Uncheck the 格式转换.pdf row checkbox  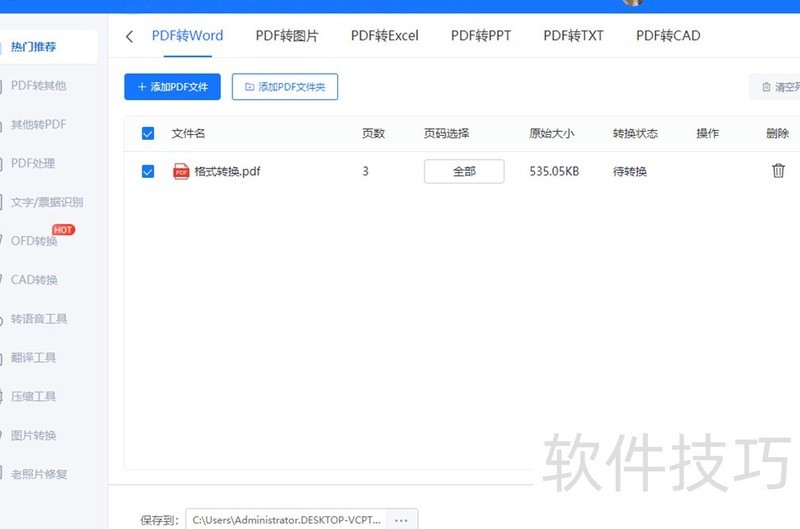point(148,171)
